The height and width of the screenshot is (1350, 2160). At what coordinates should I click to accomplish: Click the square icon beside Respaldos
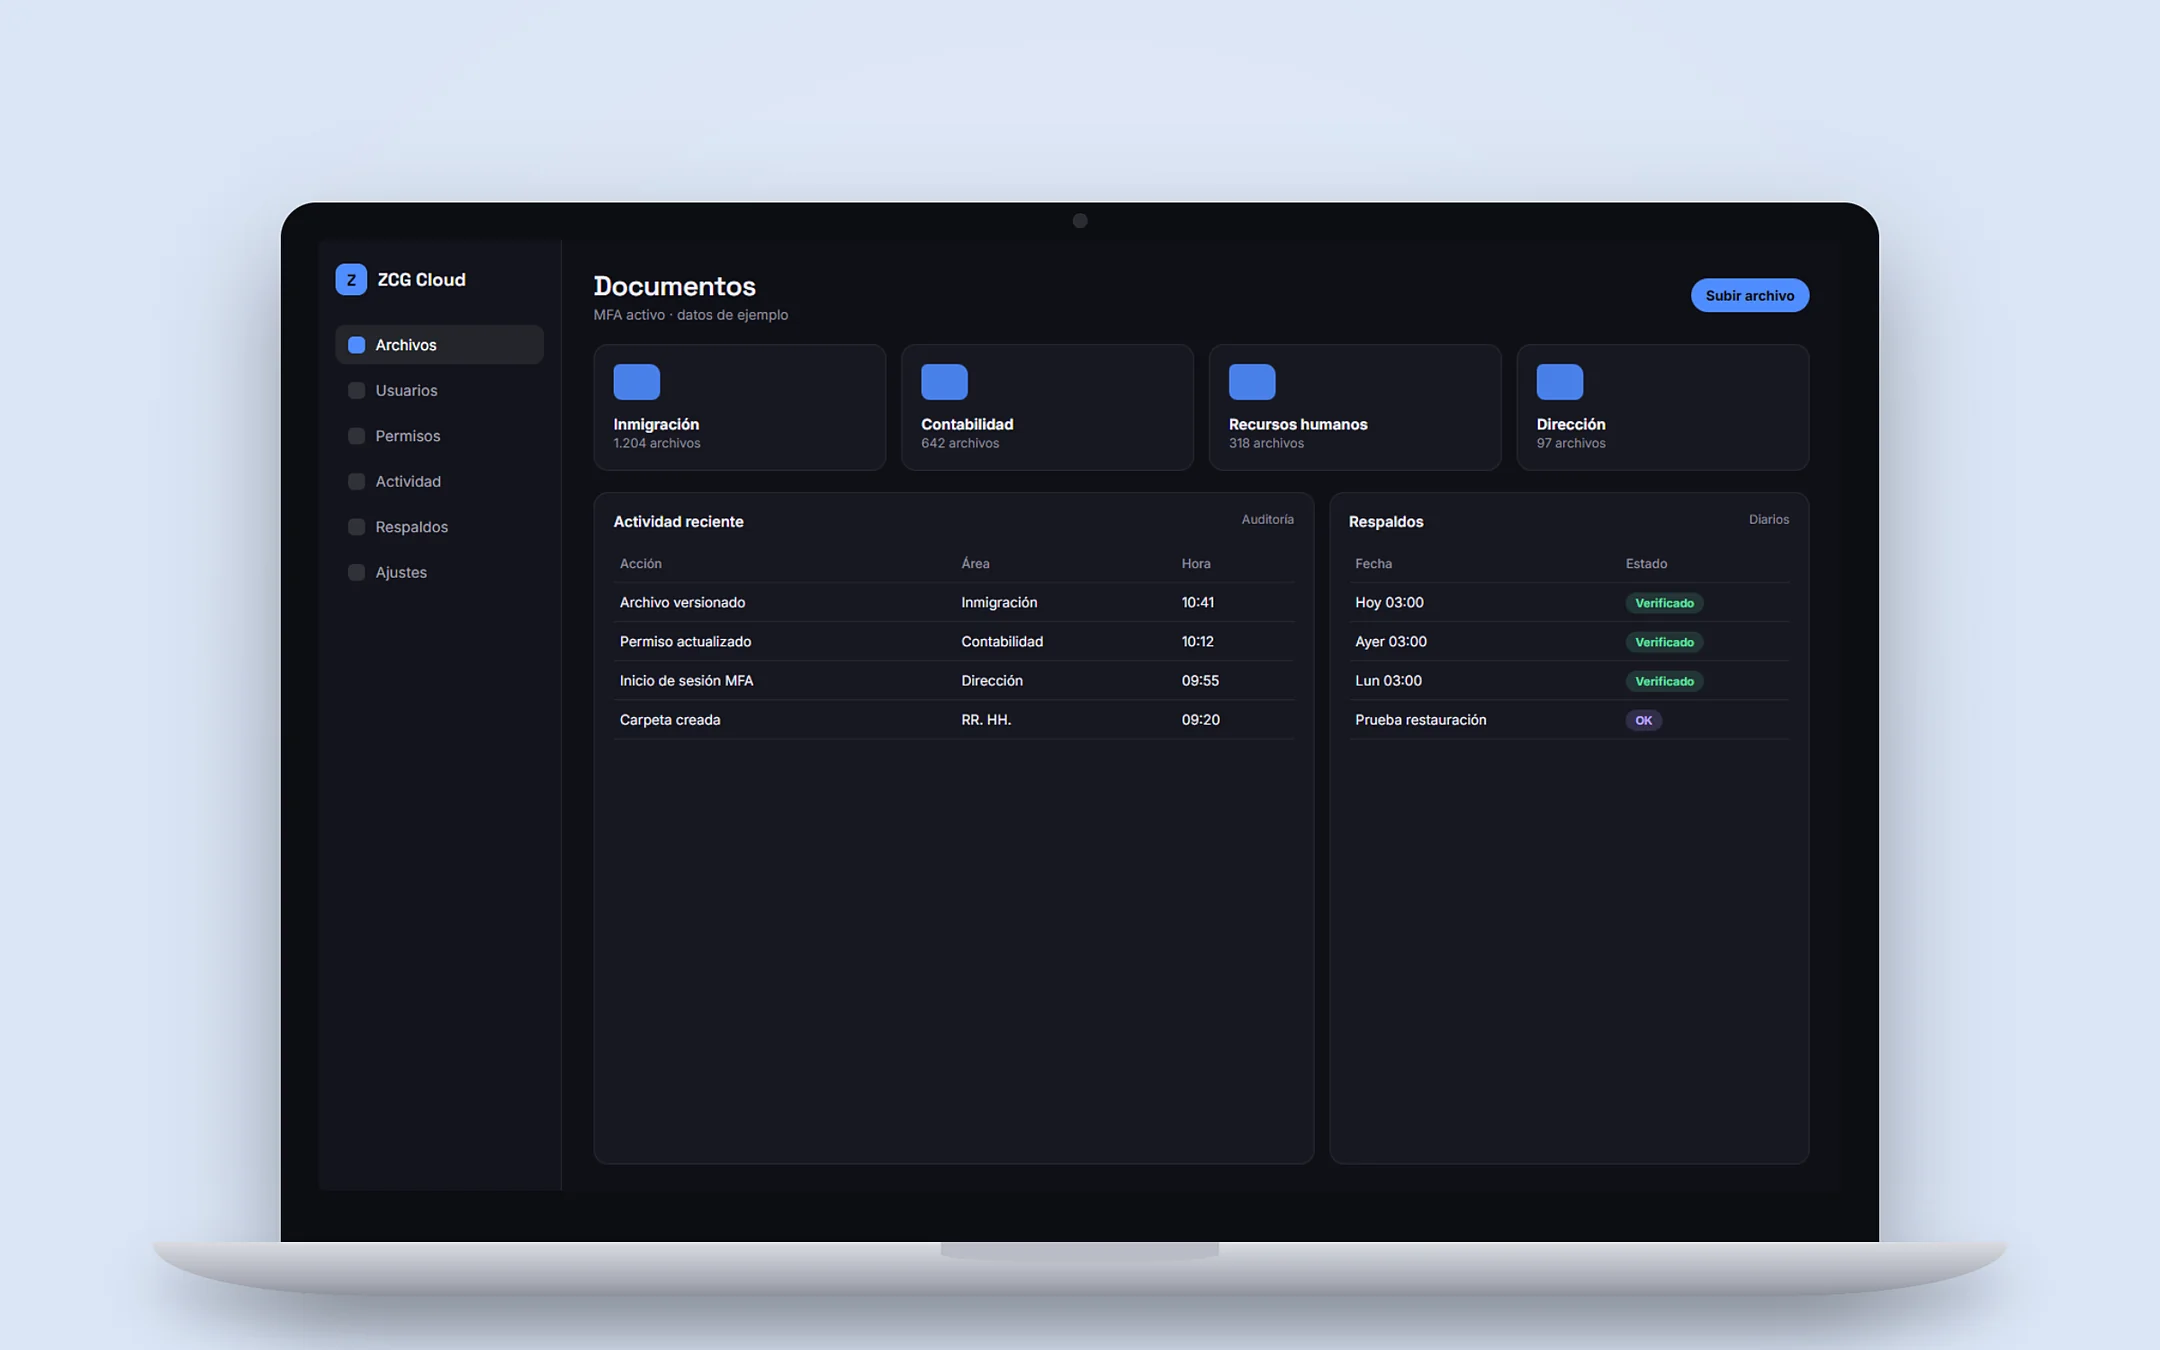356,527
